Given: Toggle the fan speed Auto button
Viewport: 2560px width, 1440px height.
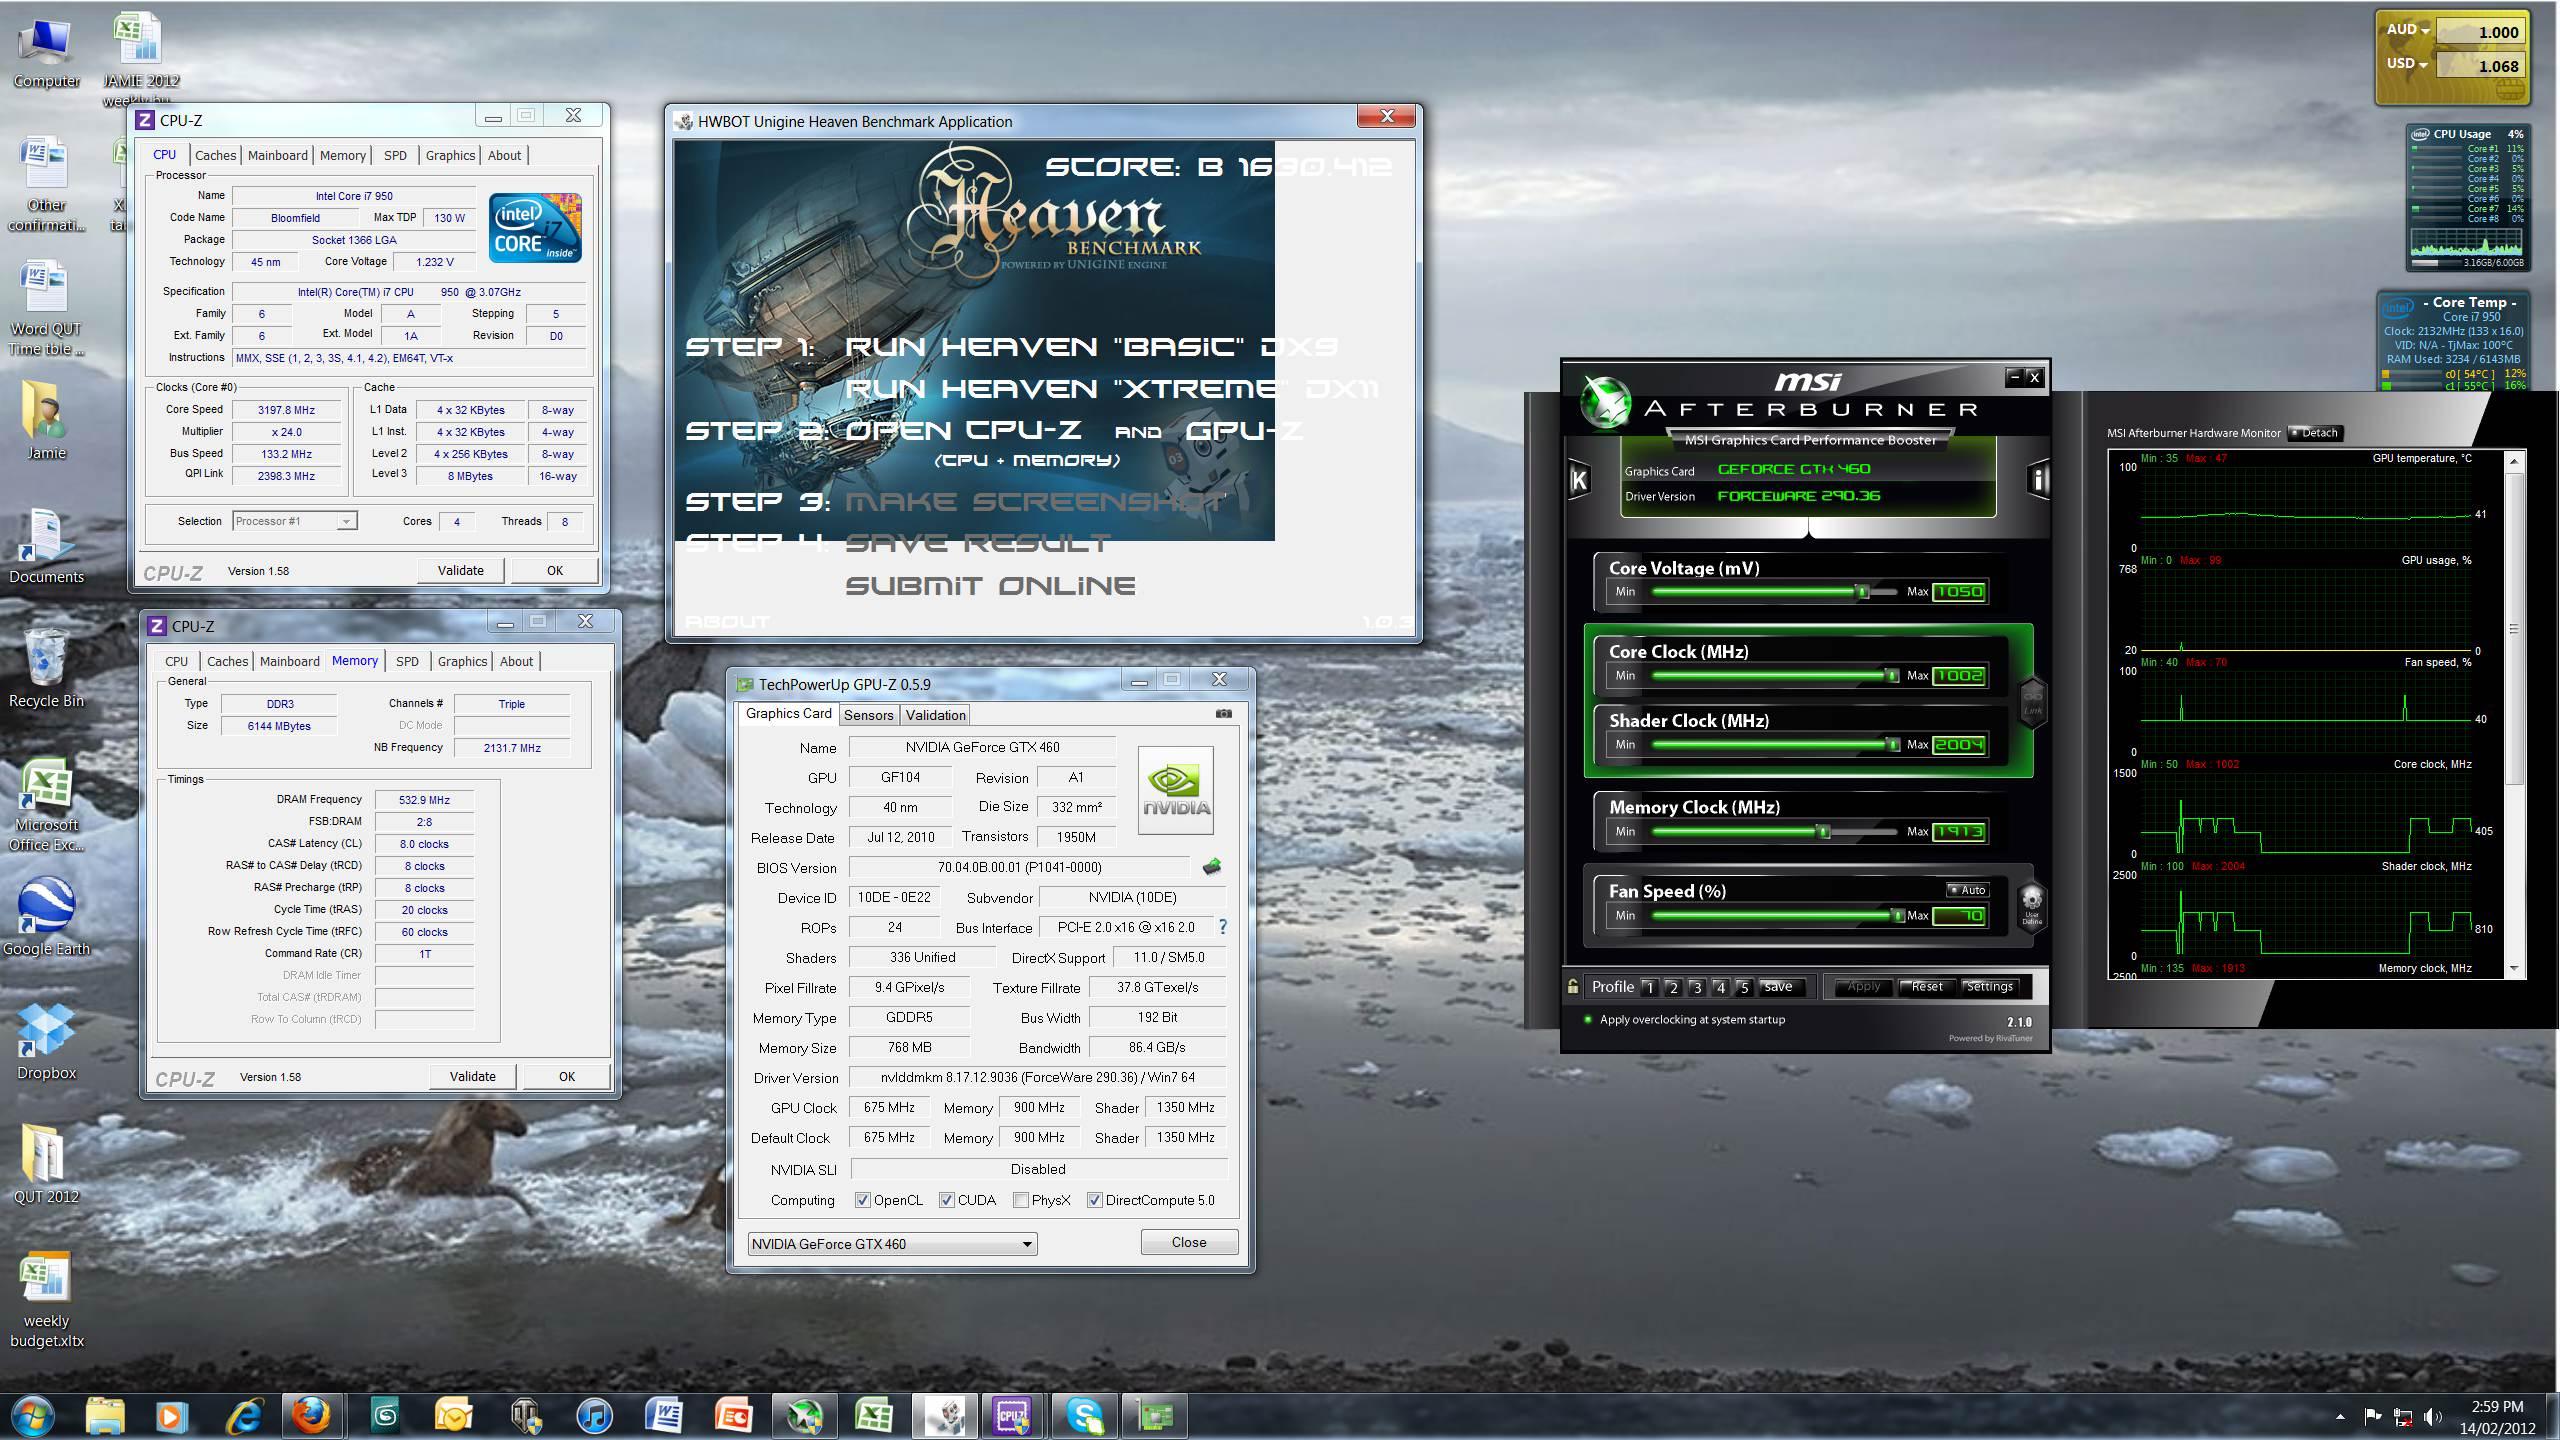Looking at the screenshot, I should coord(1967,890).
